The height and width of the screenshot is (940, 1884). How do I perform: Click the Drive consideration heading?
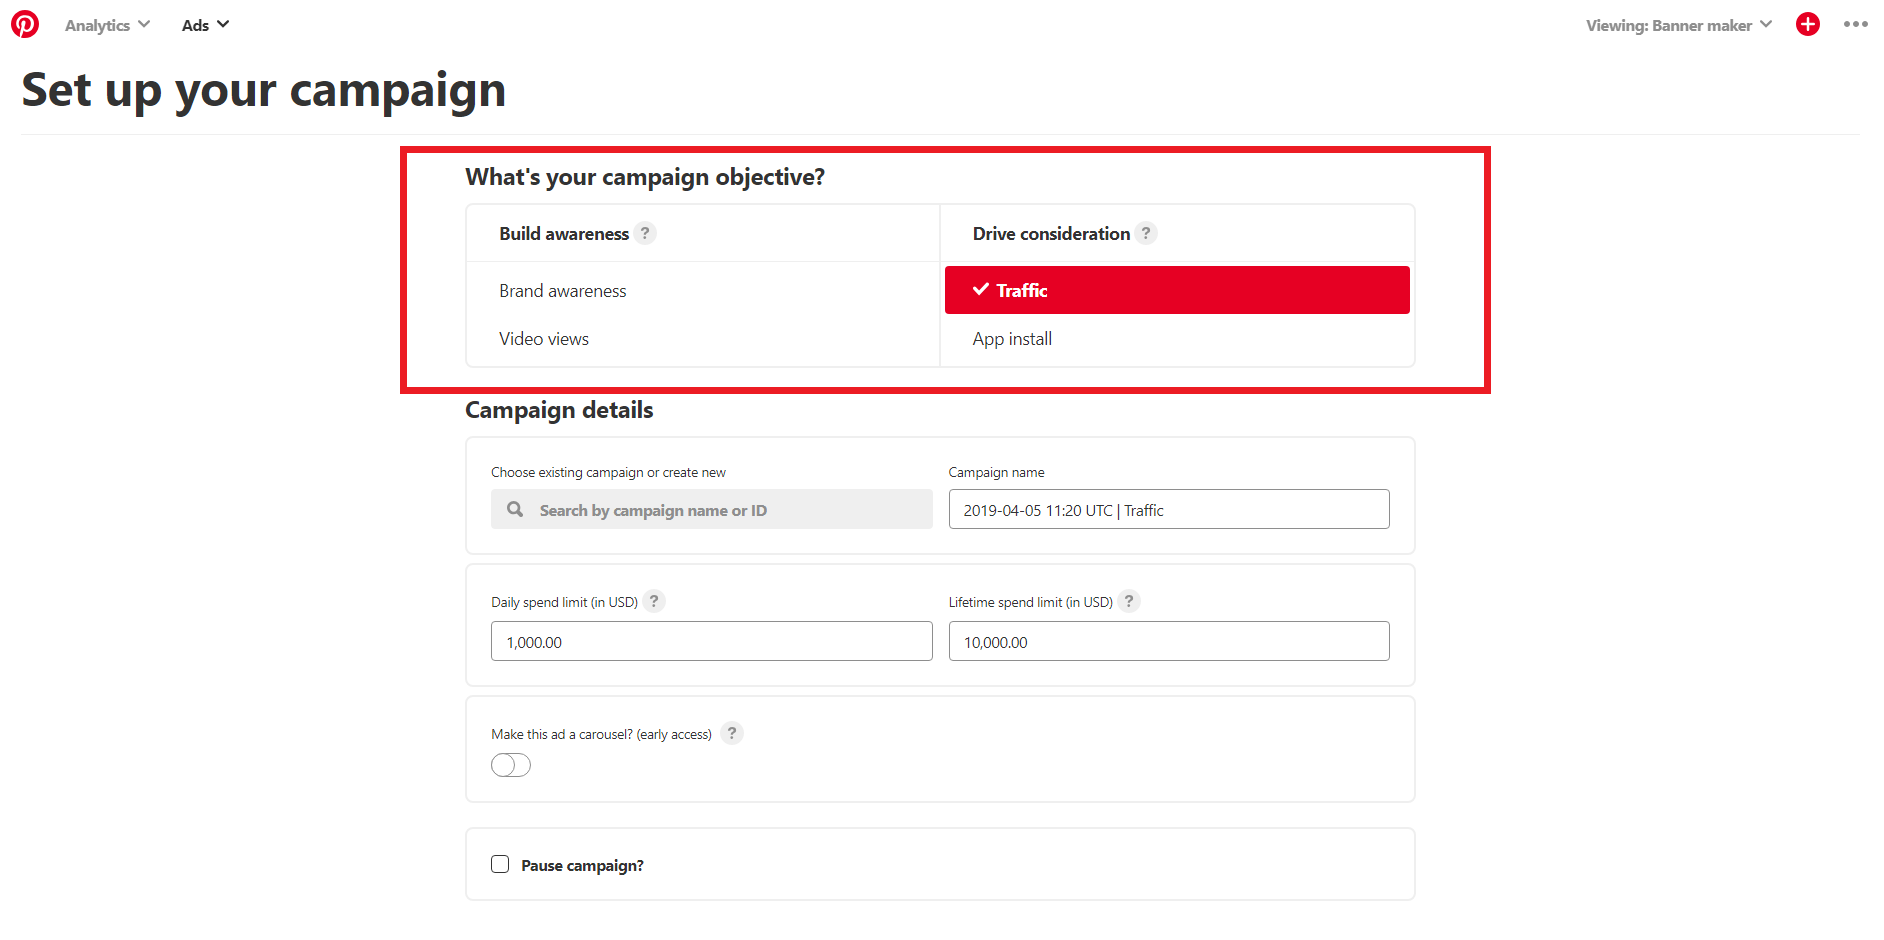click(x=1051, y=233)
